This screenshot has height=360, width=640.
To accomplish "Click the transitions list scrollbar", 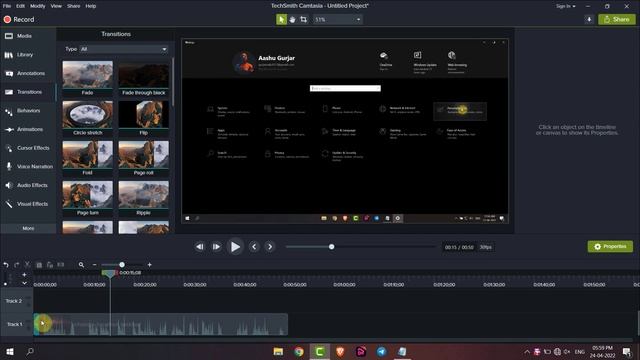I will tap(173, 82).
